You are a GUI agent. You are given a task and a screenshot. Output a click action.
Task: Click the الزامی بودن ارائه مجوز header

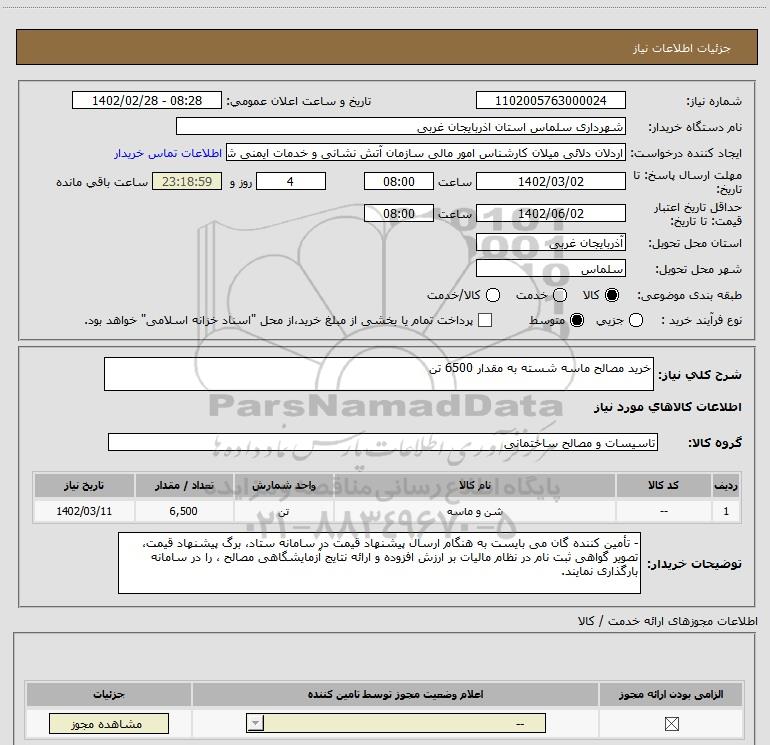[671, 694]
